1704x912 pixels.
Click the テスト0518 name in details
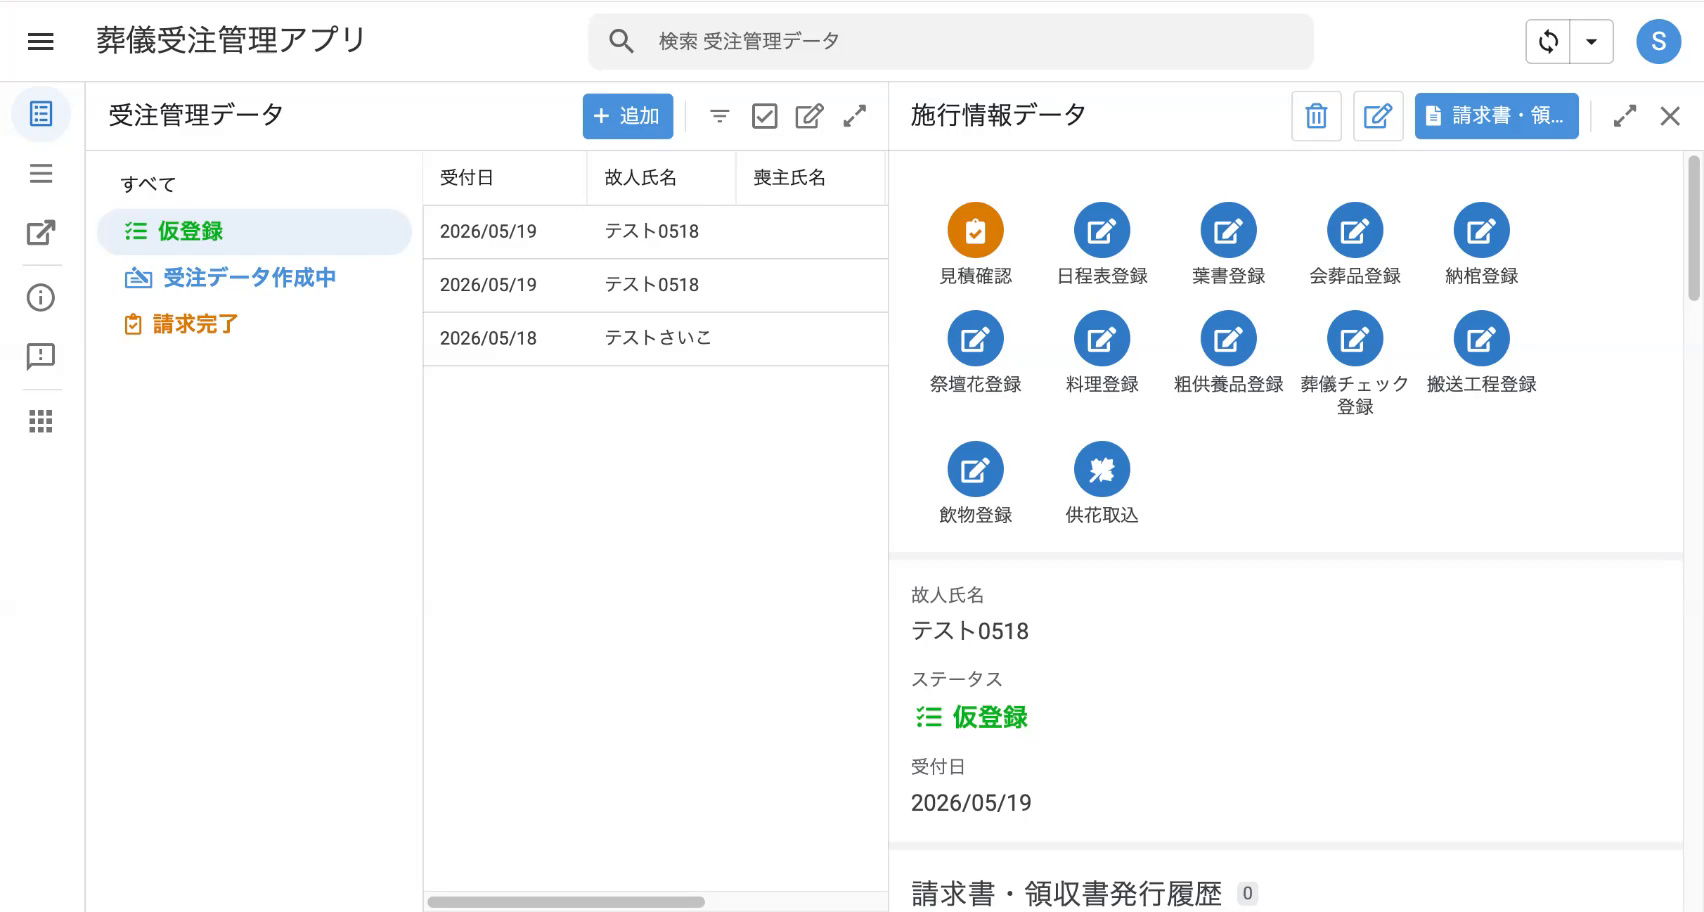[x=970, y=631]
